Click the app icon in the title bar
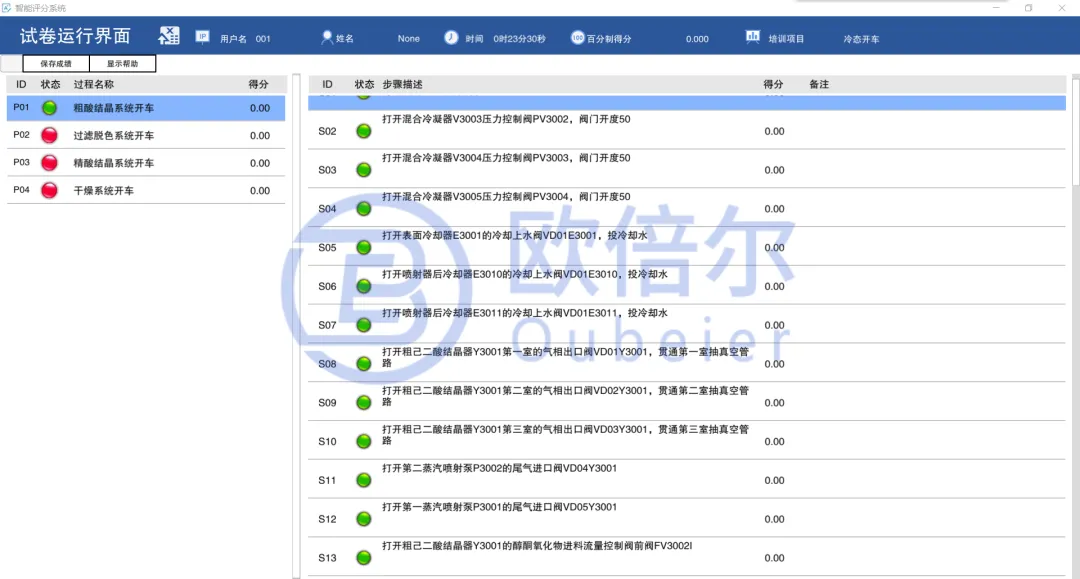This screenshot has width=1080, height=579. (6, 8)
